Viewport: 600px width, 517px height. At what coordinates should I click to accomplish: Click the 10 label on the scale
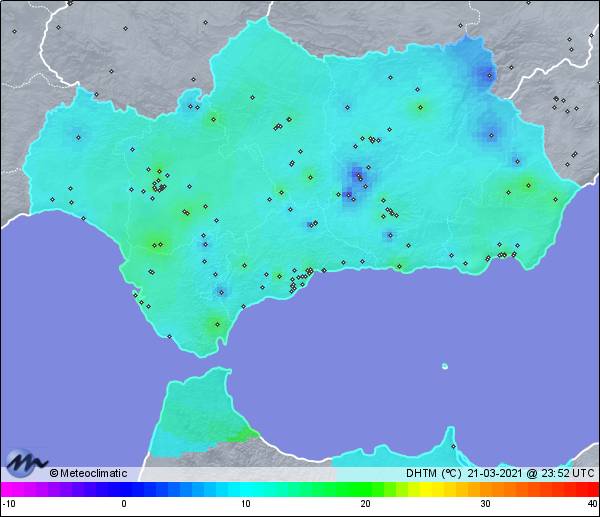point(246,504)
